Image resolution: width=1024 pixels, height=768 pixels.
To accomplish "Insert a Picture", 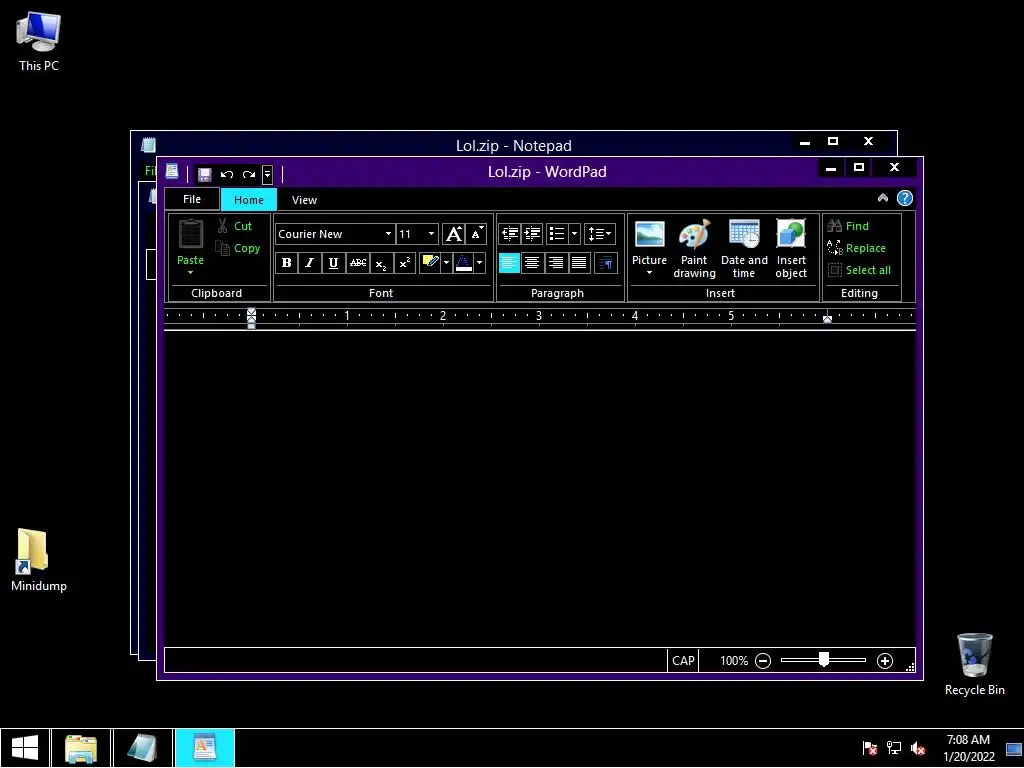I will [649, 242].
